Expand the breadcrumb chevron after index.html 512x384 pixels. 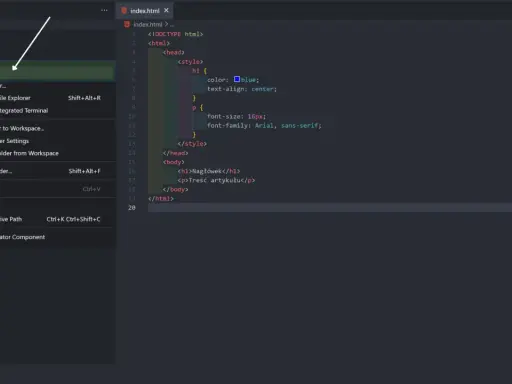[166, 24]
